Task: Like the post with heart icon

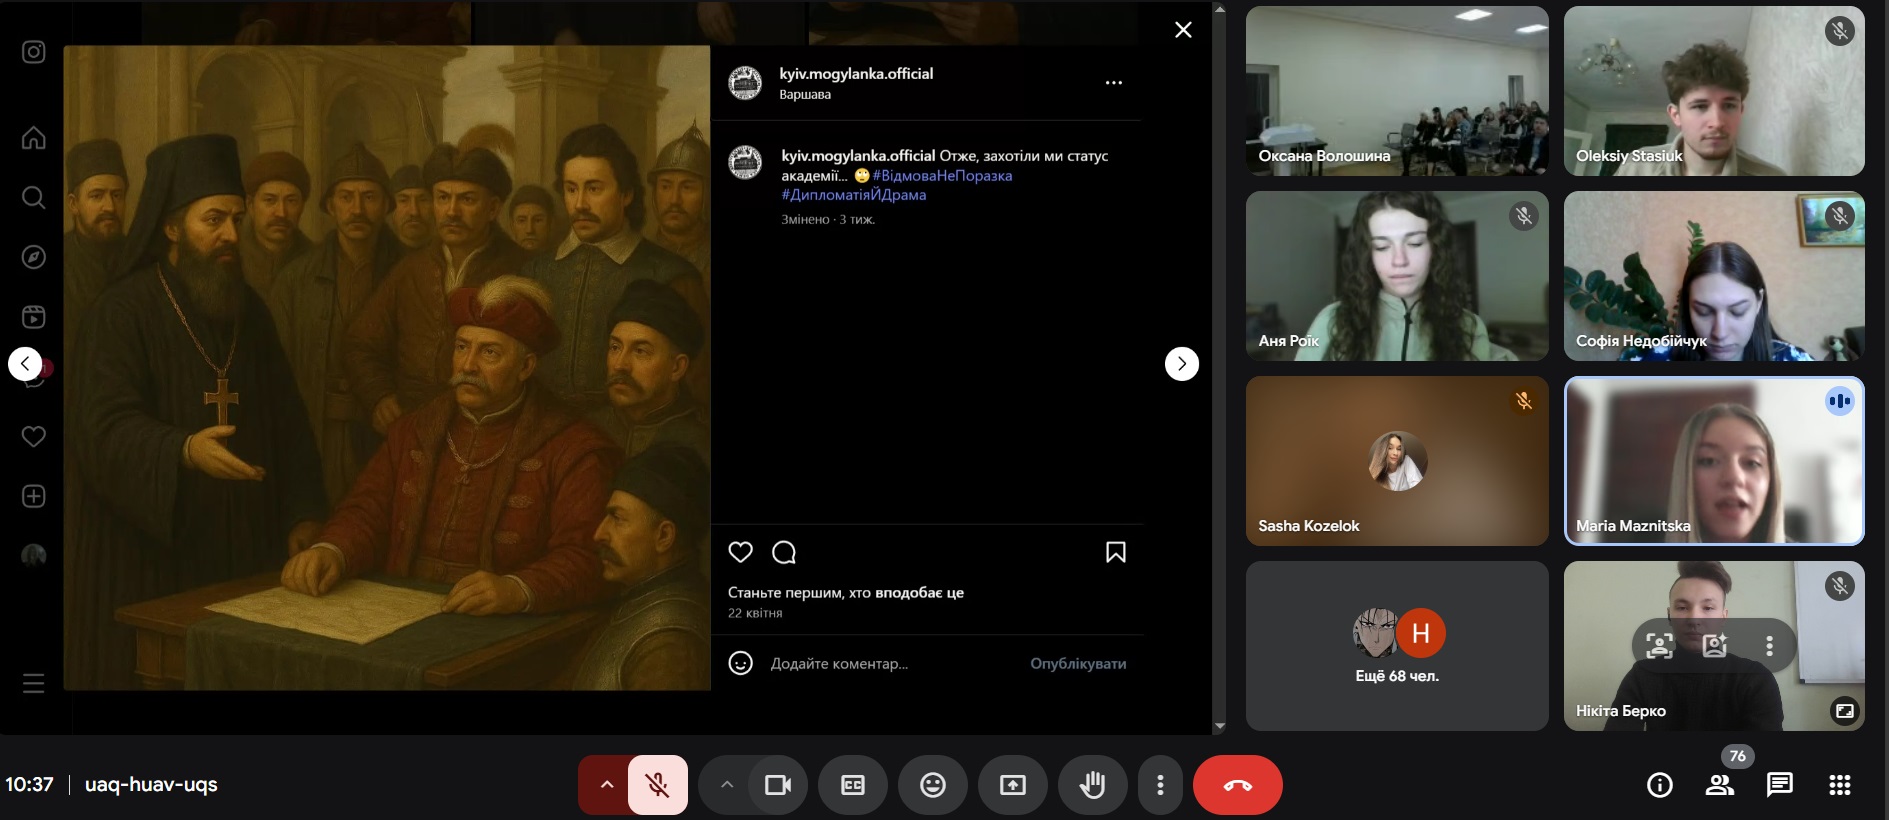Action: pos(740,552)
